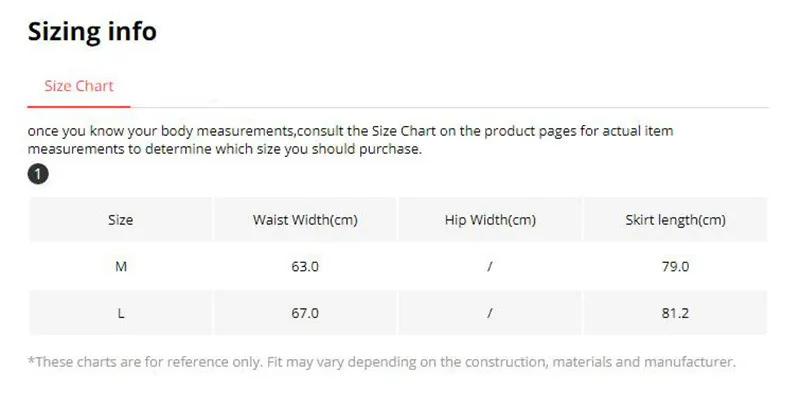The image size is (800, 408).
Task: Click the 63.0 waist width value
Action: [x=305, y=267]
